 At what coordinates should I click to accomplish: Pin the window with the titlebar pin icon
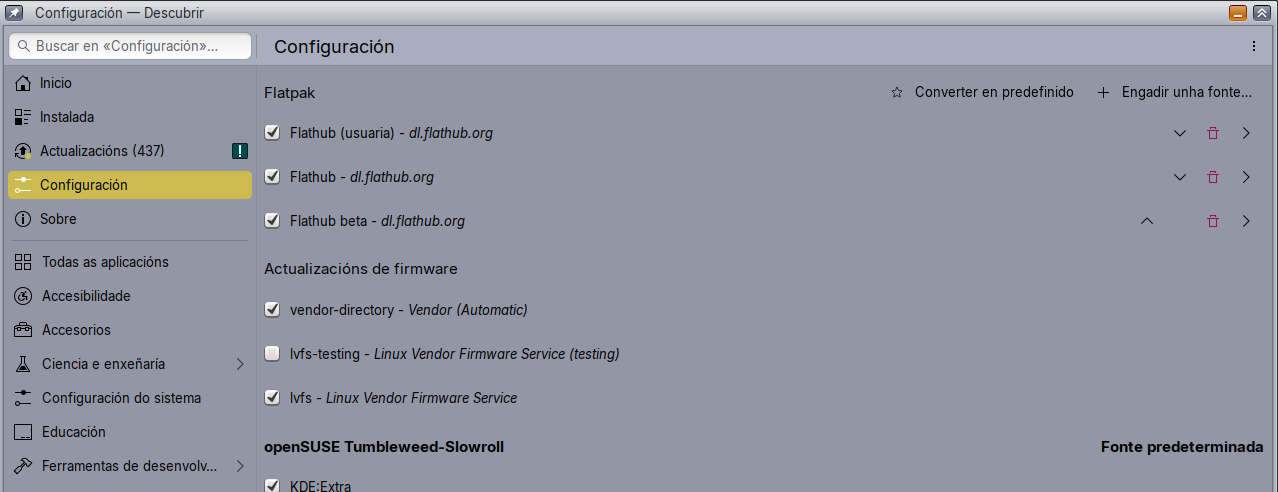point(14,12)
